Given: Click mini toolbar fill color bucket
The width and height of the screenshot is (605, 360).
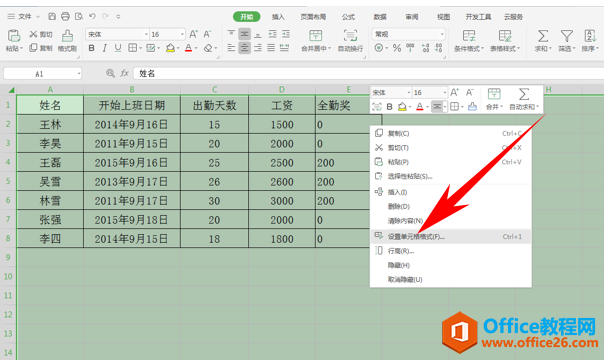Looking at the screenshot, I should [x=402, y=107].
